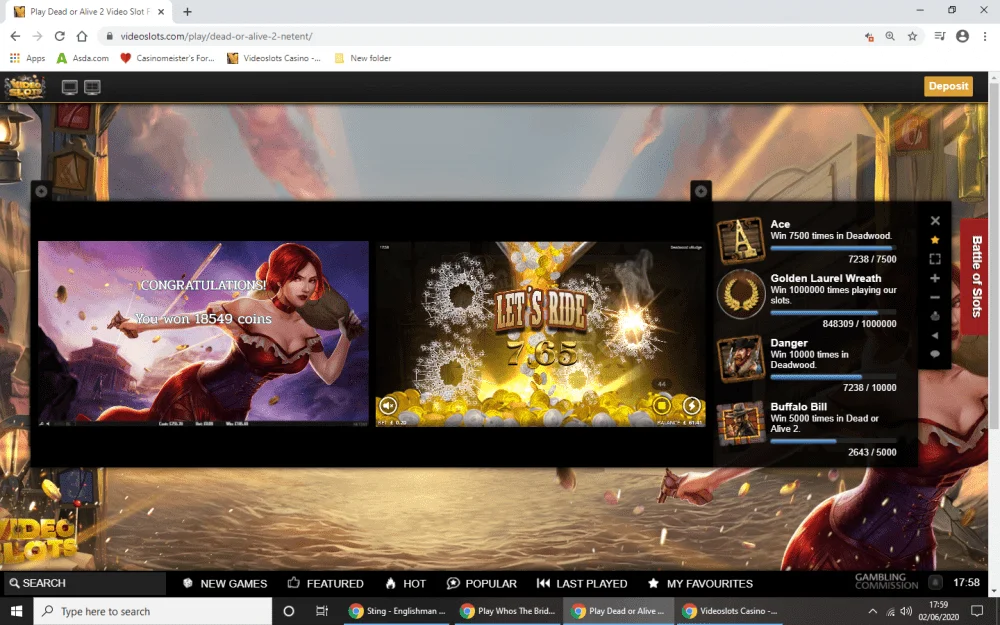The width and height of the screenshot is (1000, 625).
Task: Open chat speech bubble icon
Action: [935, 354]
